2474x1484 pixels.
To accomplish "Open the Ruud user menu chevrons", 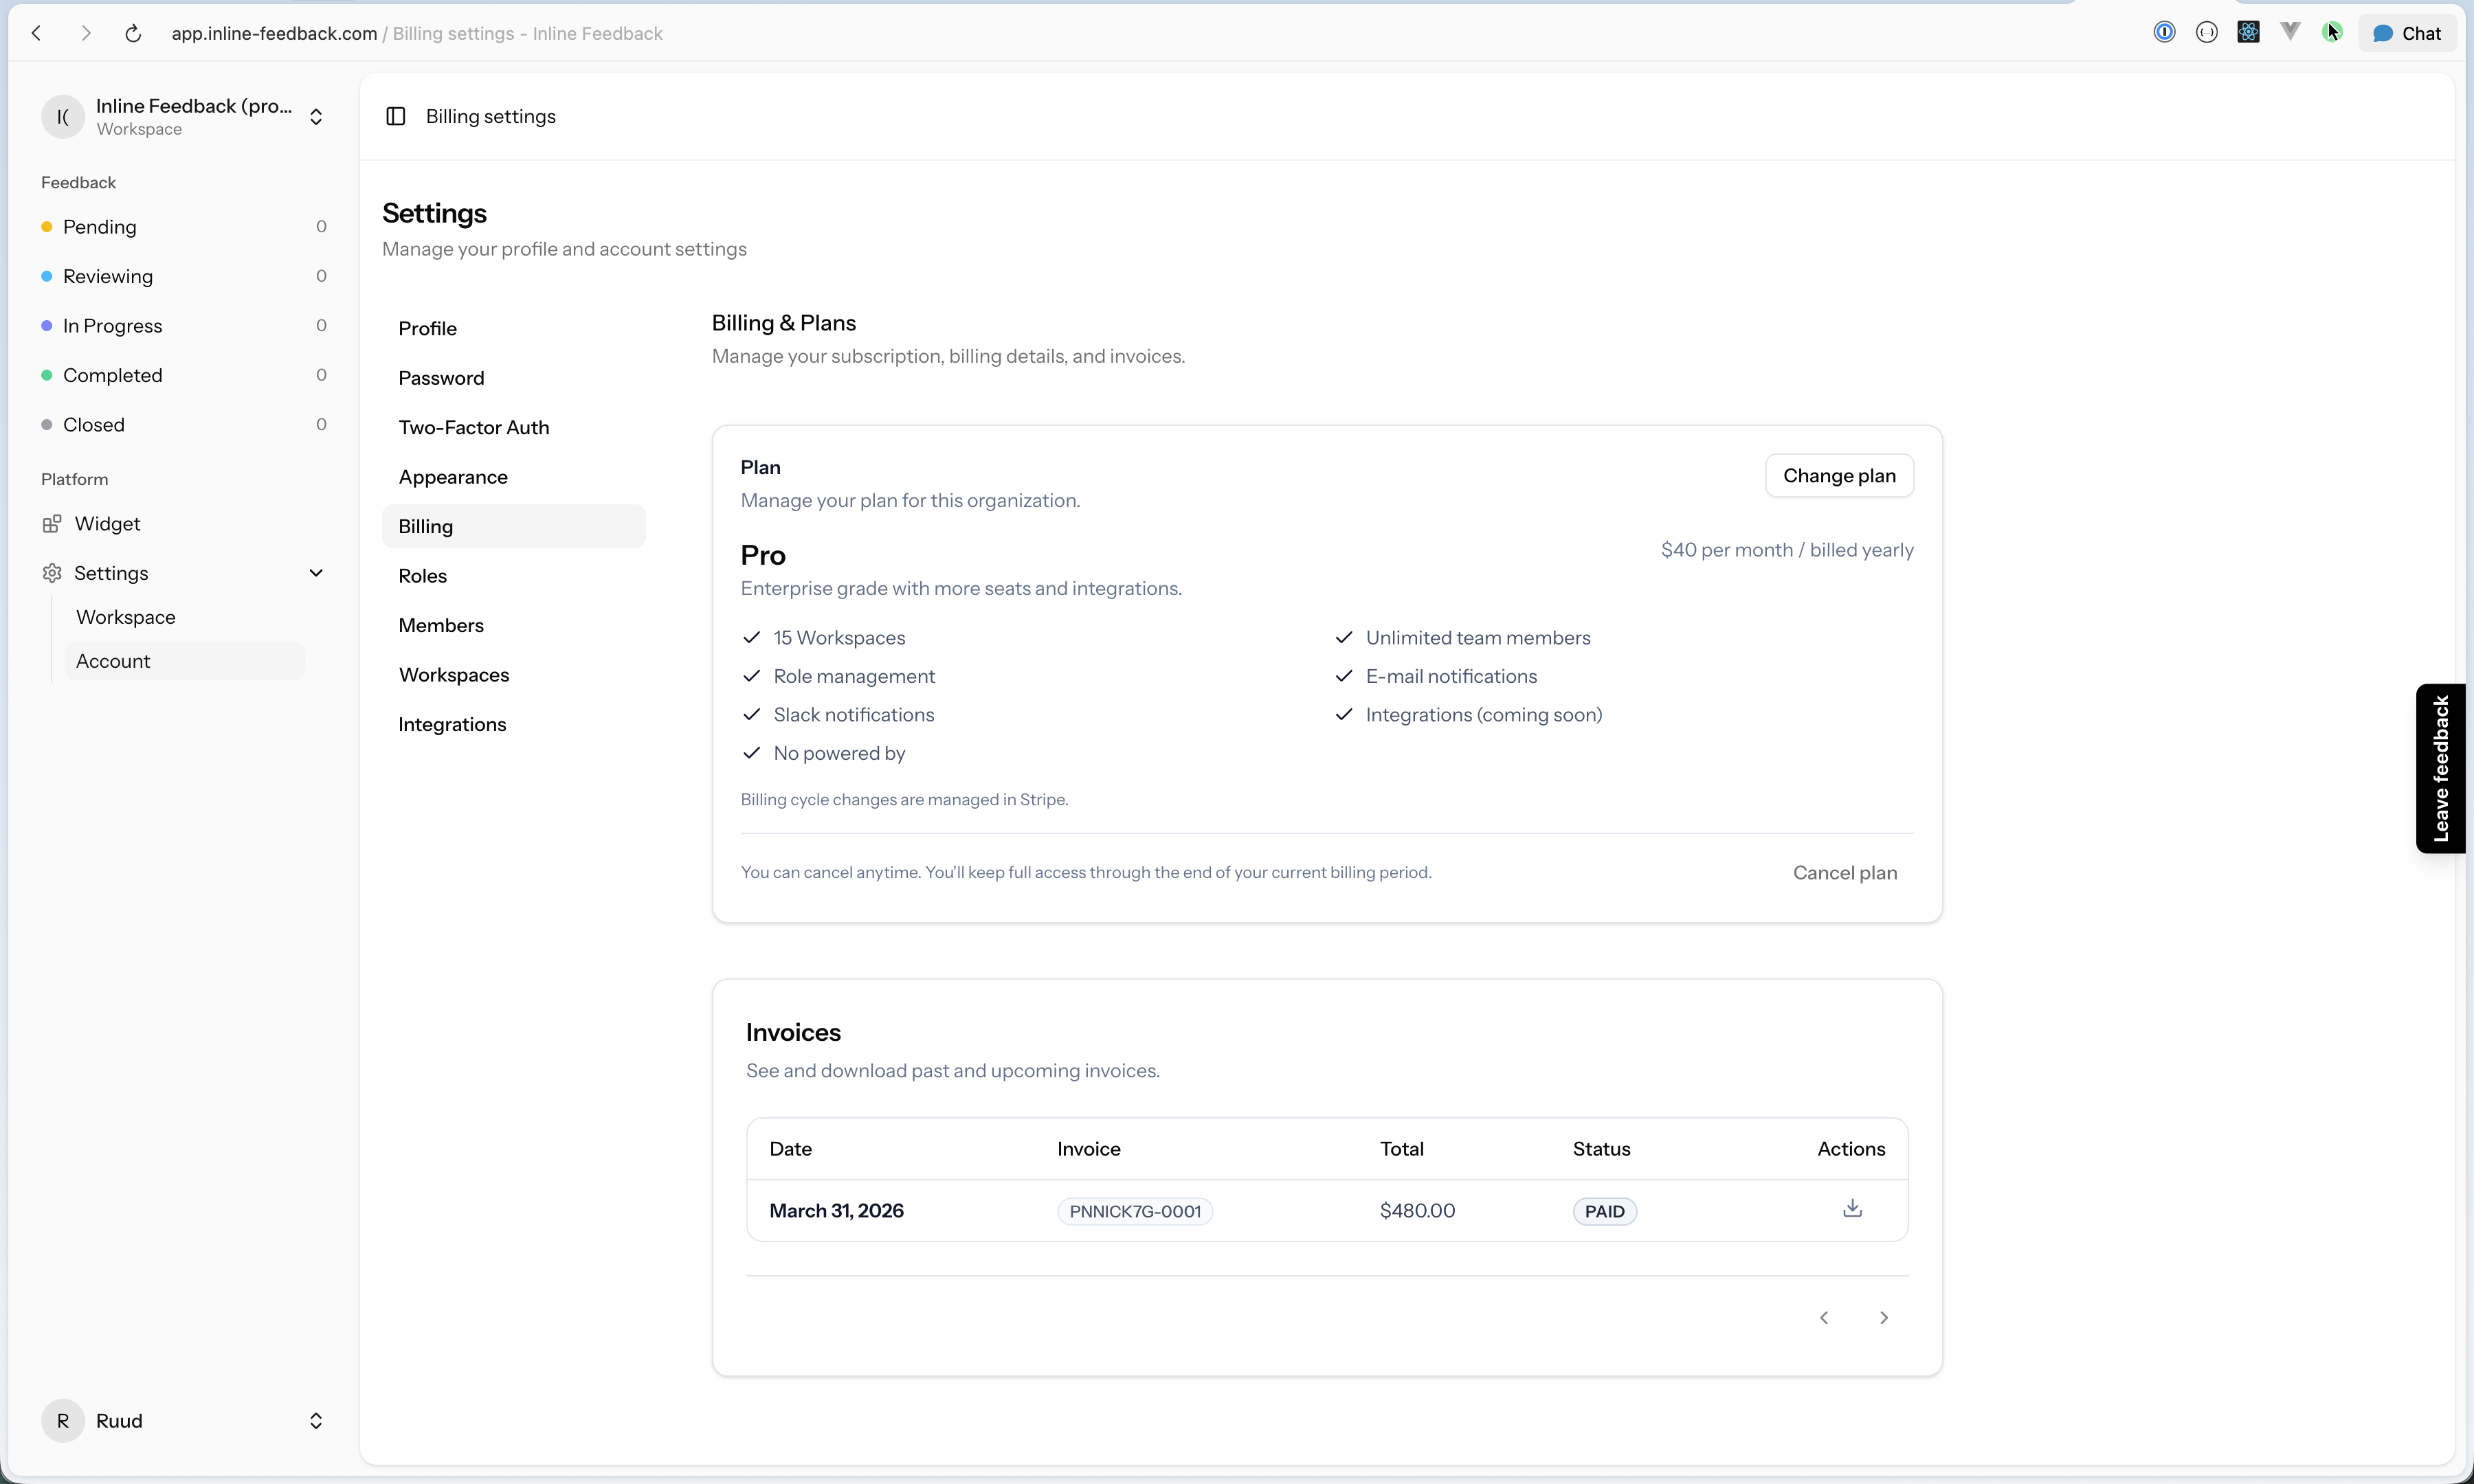I will point(316,1421).
